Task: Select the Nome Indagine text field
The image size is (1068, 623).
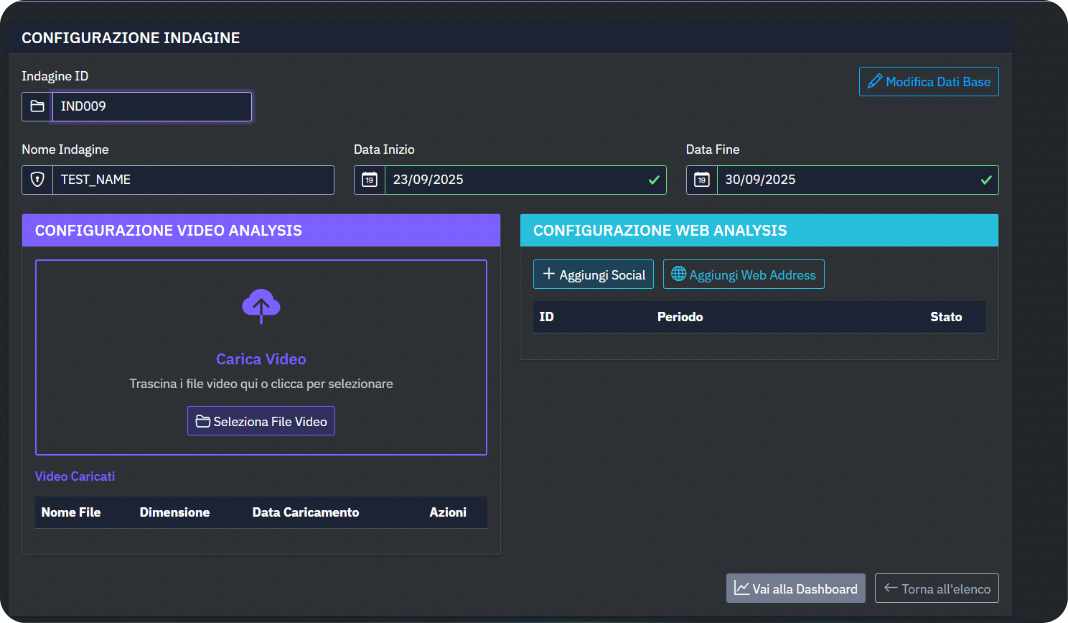Action: (x=192, y=180)
